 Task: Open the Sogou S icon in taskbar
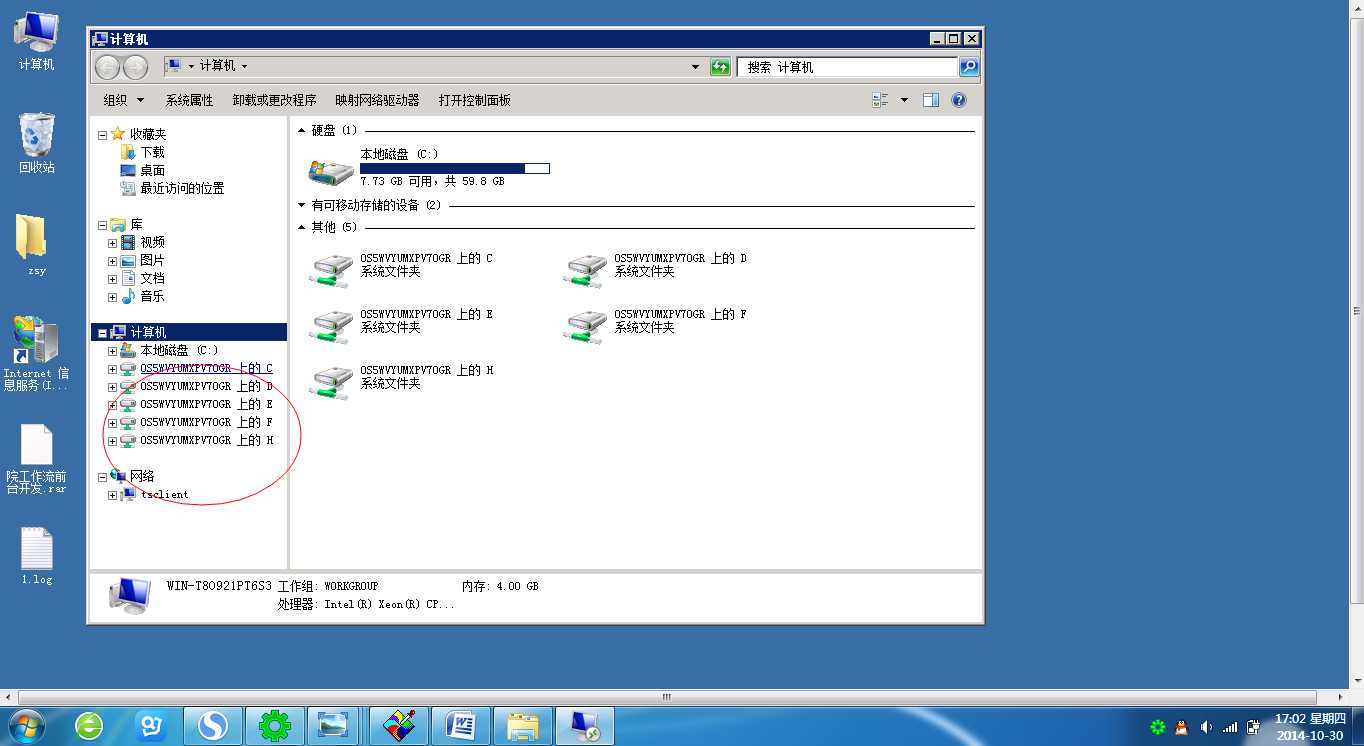(213, 726)
